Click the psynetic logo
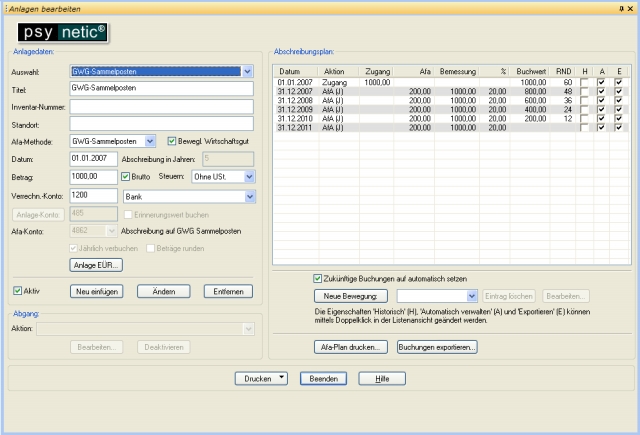This screenshot has height=435, width=640. (x=60, y=31)
